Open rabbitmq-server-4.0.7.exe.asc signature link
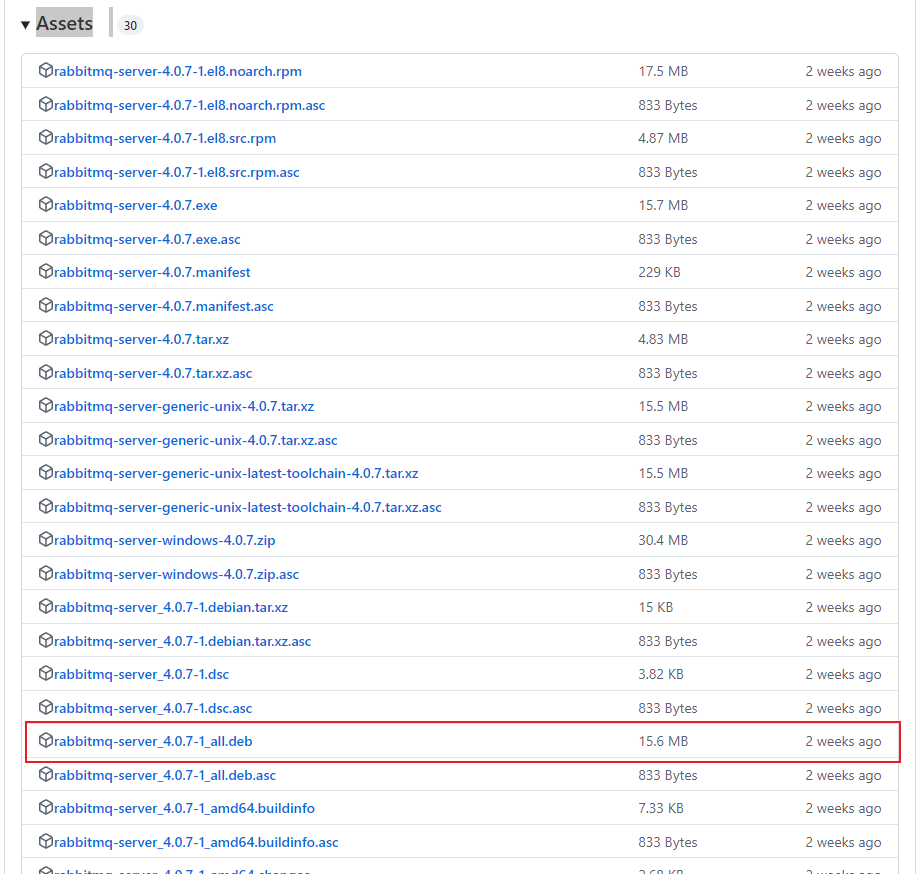 tap(148, 239)
